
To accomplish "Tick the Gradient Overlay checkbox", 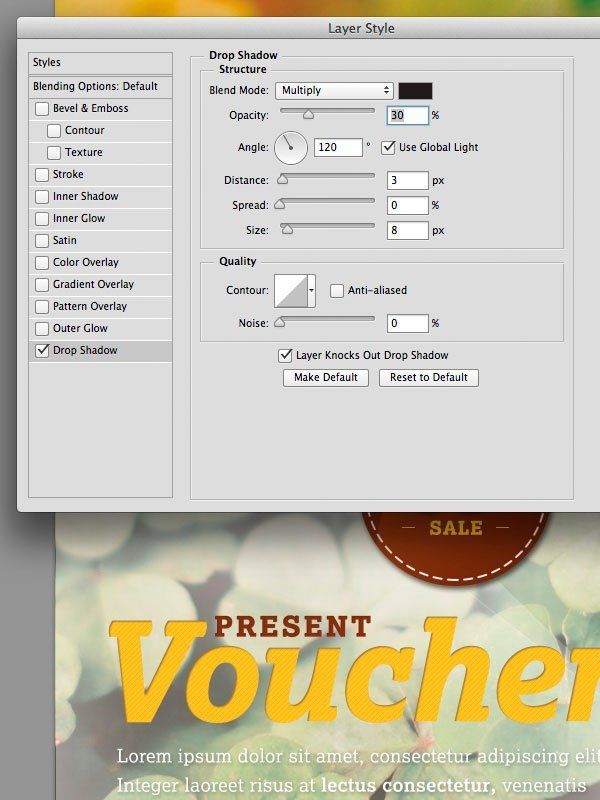I will [42, 284].
